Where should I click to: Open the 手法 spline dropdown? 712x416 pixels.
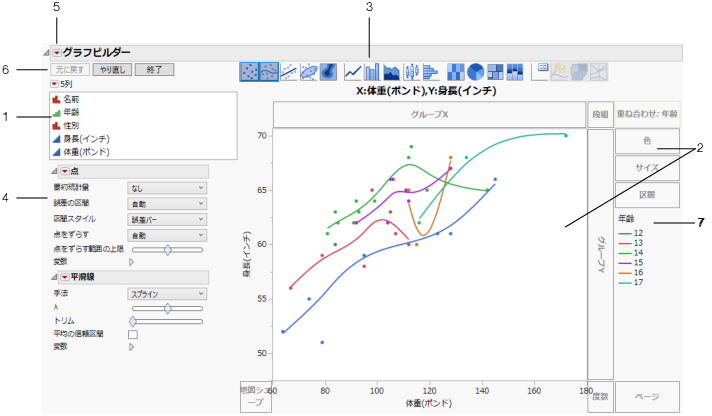coord(167,294)
